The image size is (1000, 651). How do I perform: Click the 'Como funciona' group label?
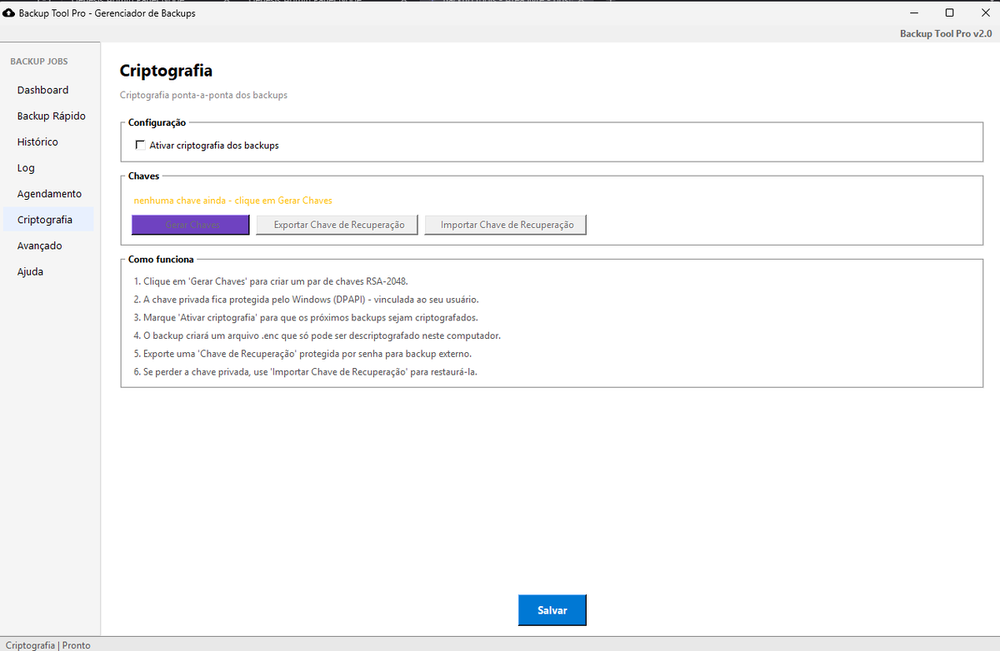(x=161, y=260)
